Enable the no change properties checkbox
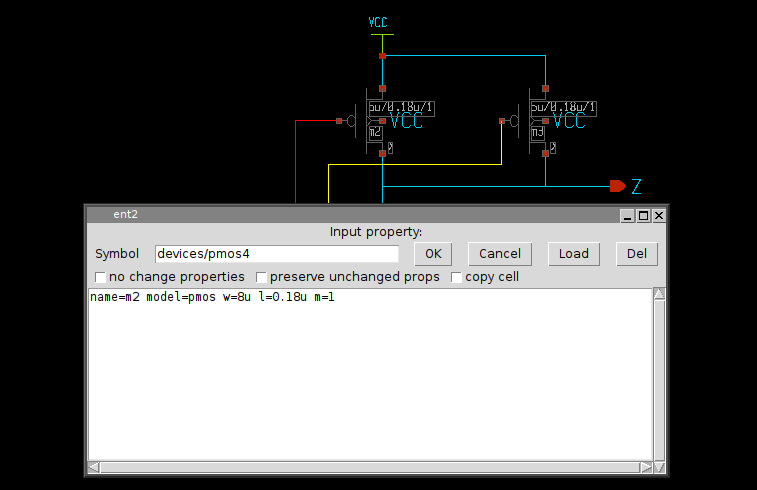Screen dimensions: 757x490 tap(100, 277)
